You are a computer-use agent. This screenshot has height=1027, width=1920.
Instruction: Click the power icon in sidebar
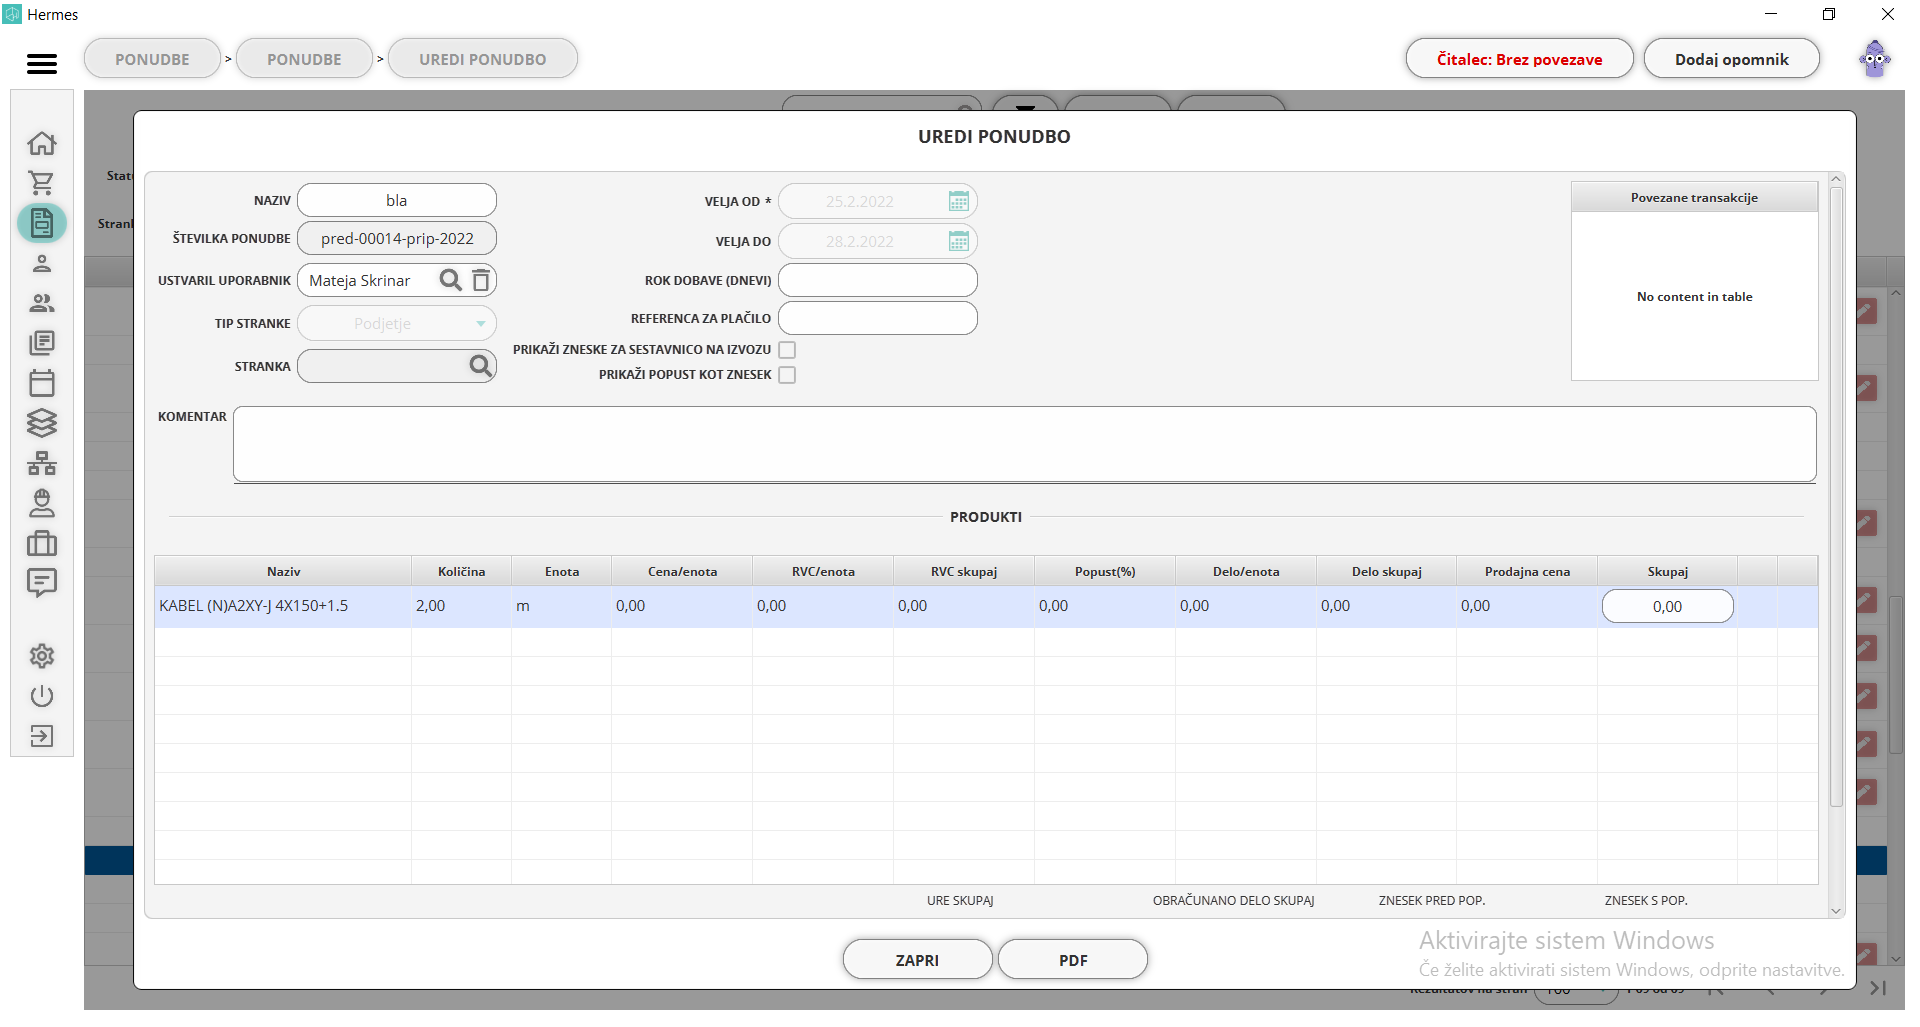pos(41,696)
